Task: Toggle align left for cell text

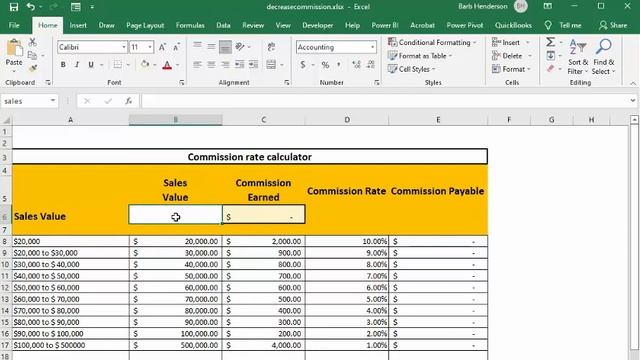Action: (197, 64)
